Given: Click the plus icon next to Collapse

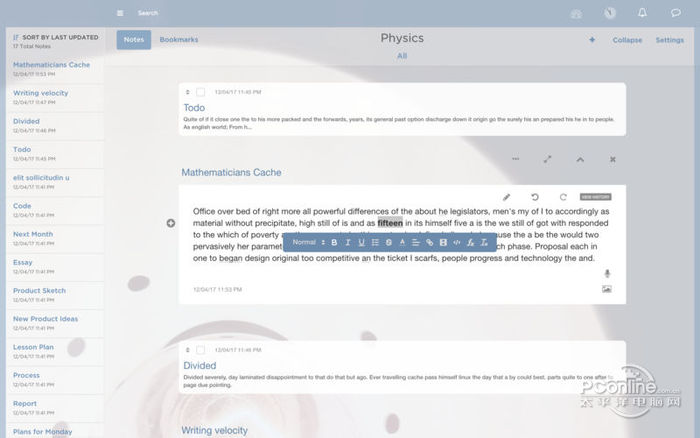Looking at the screenshot, I should pyautogui.click(x=592, y=40).
